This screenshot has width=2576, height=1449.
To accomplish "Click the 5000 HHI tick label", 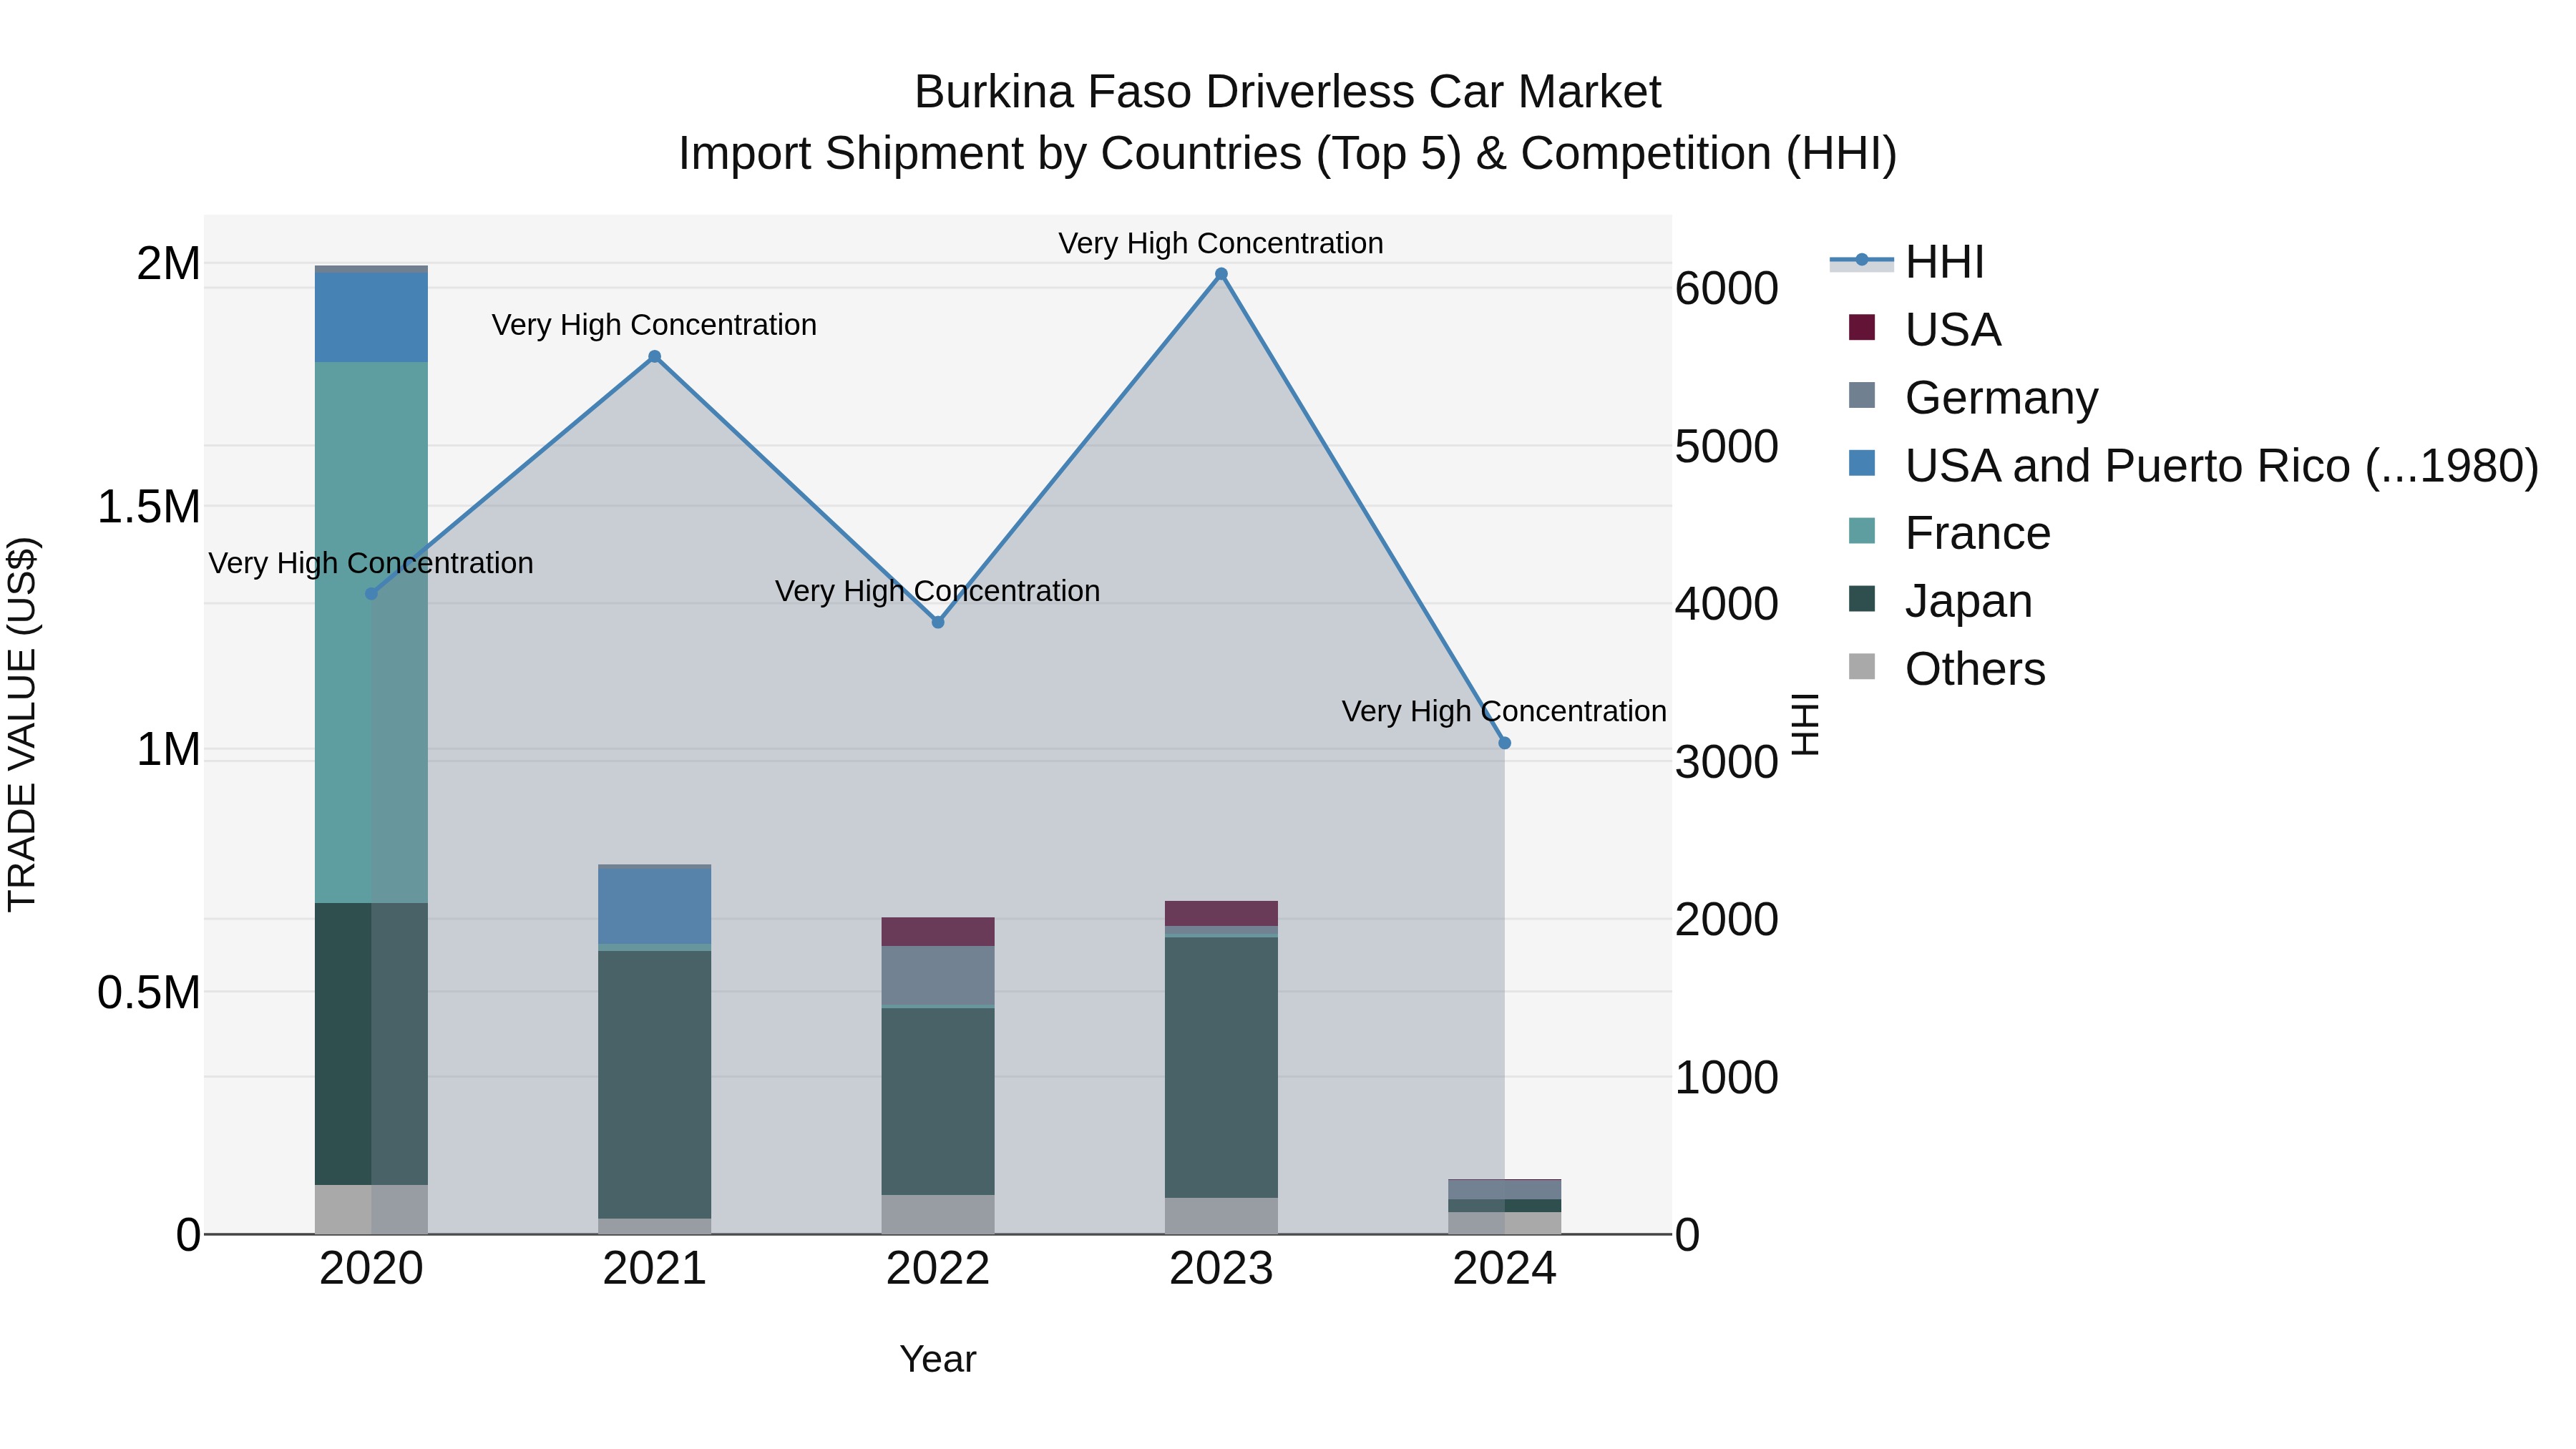I will (1727, 447).
